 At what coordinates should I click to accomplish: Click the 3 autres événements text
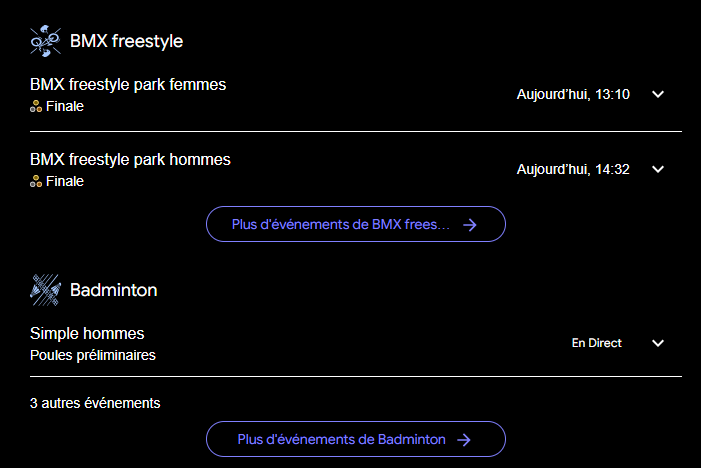pos(95,403)
